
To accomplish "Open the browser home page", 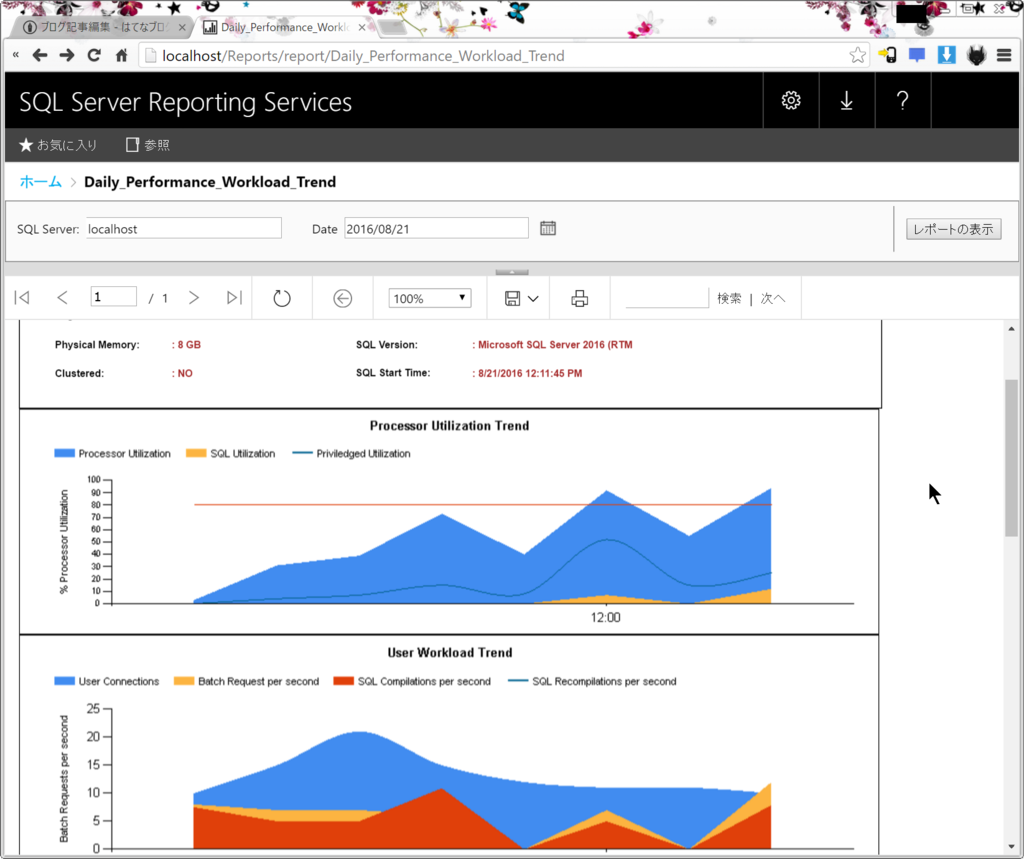I will coord(121,56).
